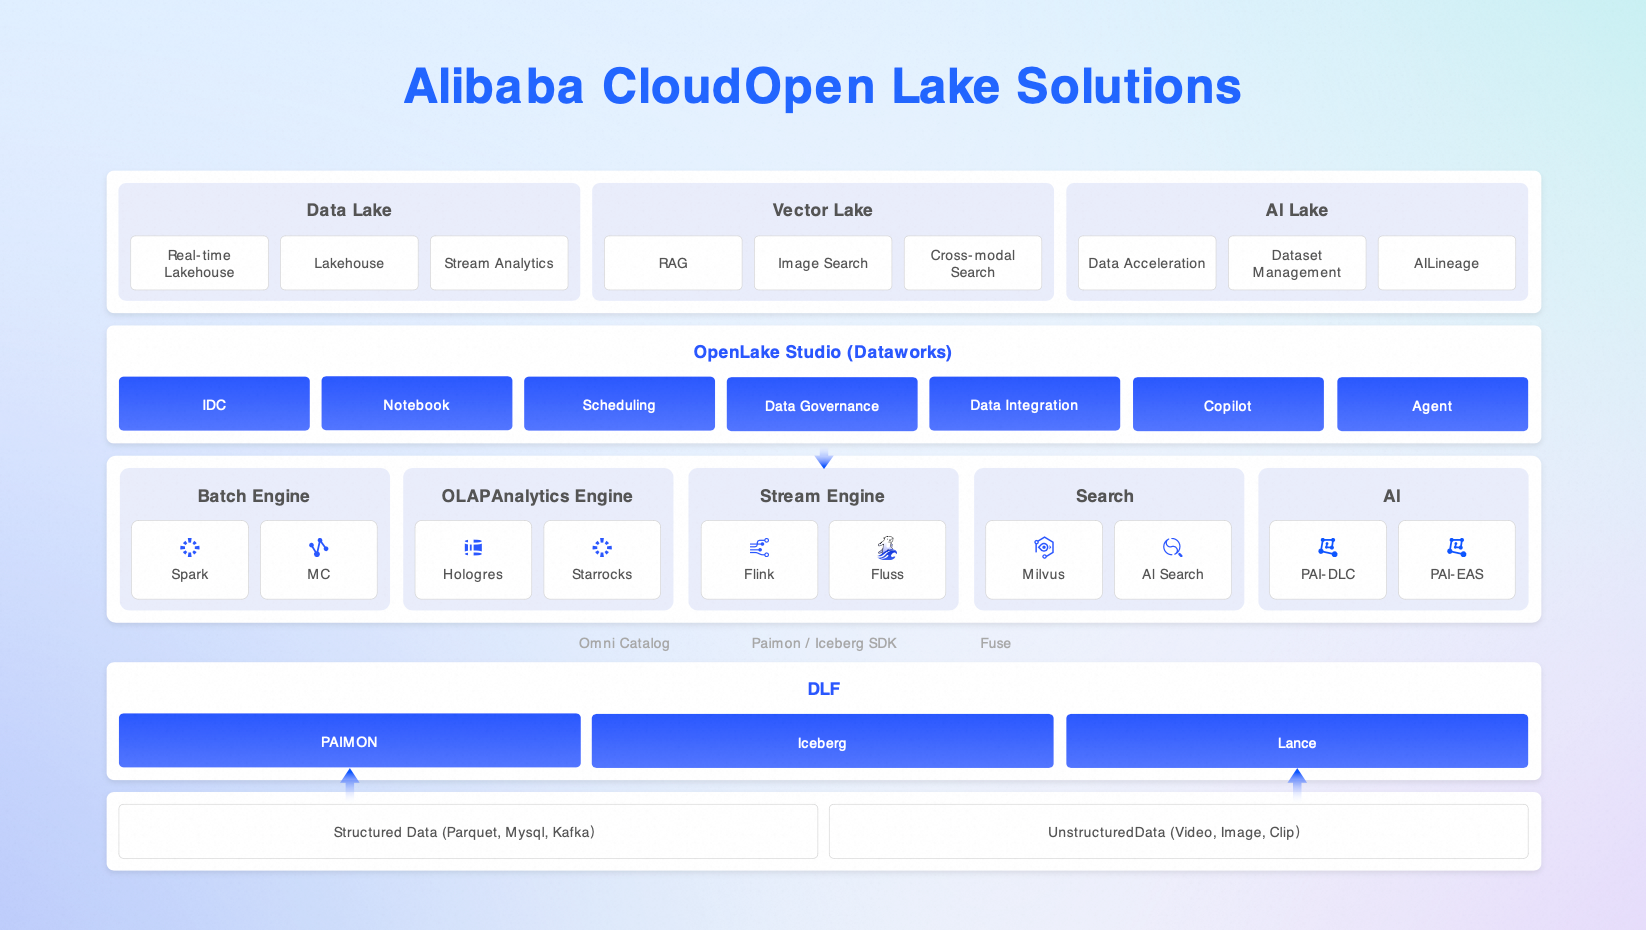The height and width of the screenshot is (930, 1646).
Task: Click the "Omni Catalog" label
Action: (x=624, y=643)
